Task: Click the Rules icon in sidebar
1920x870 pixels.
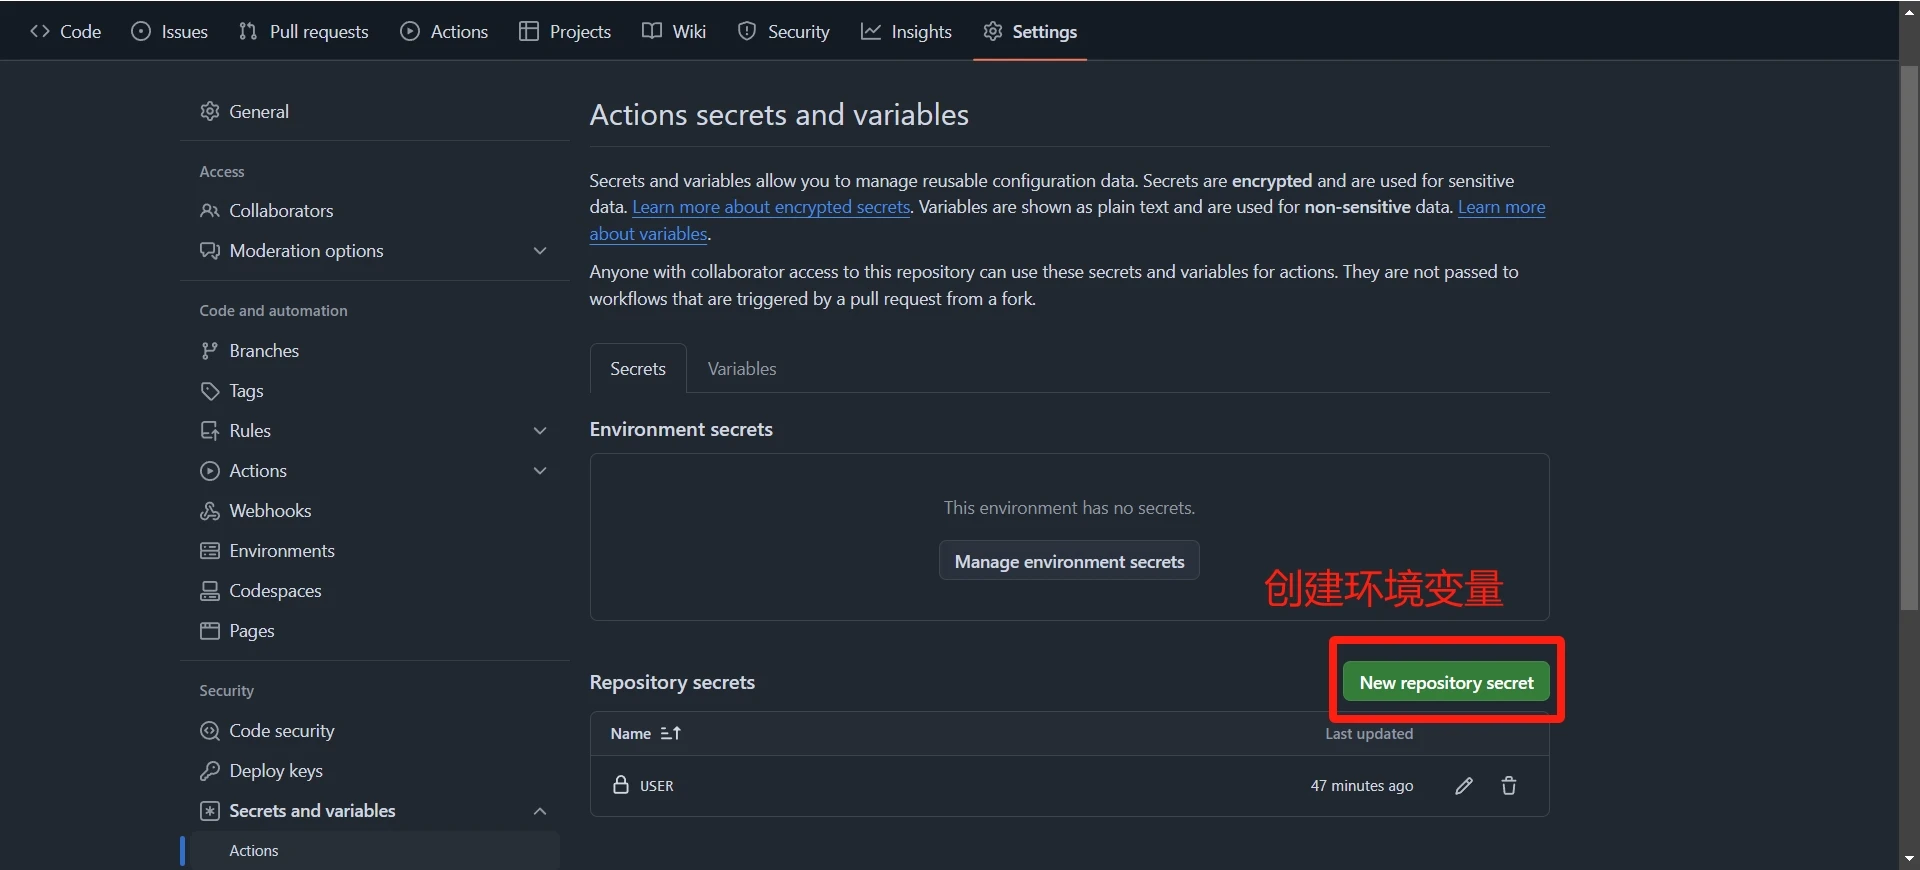Action: point(209,430)
